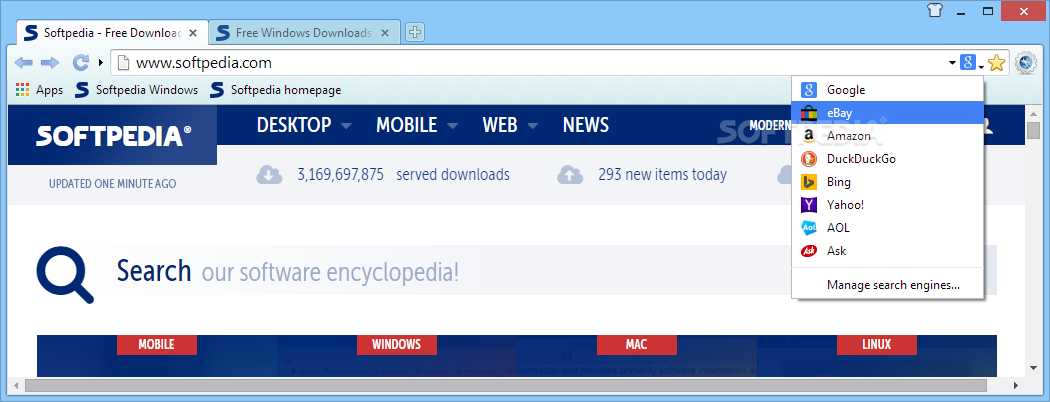Click the 3,169,697,875 served downloads text
Viewport: 1050px width, 402px height.
click(403, 175)
